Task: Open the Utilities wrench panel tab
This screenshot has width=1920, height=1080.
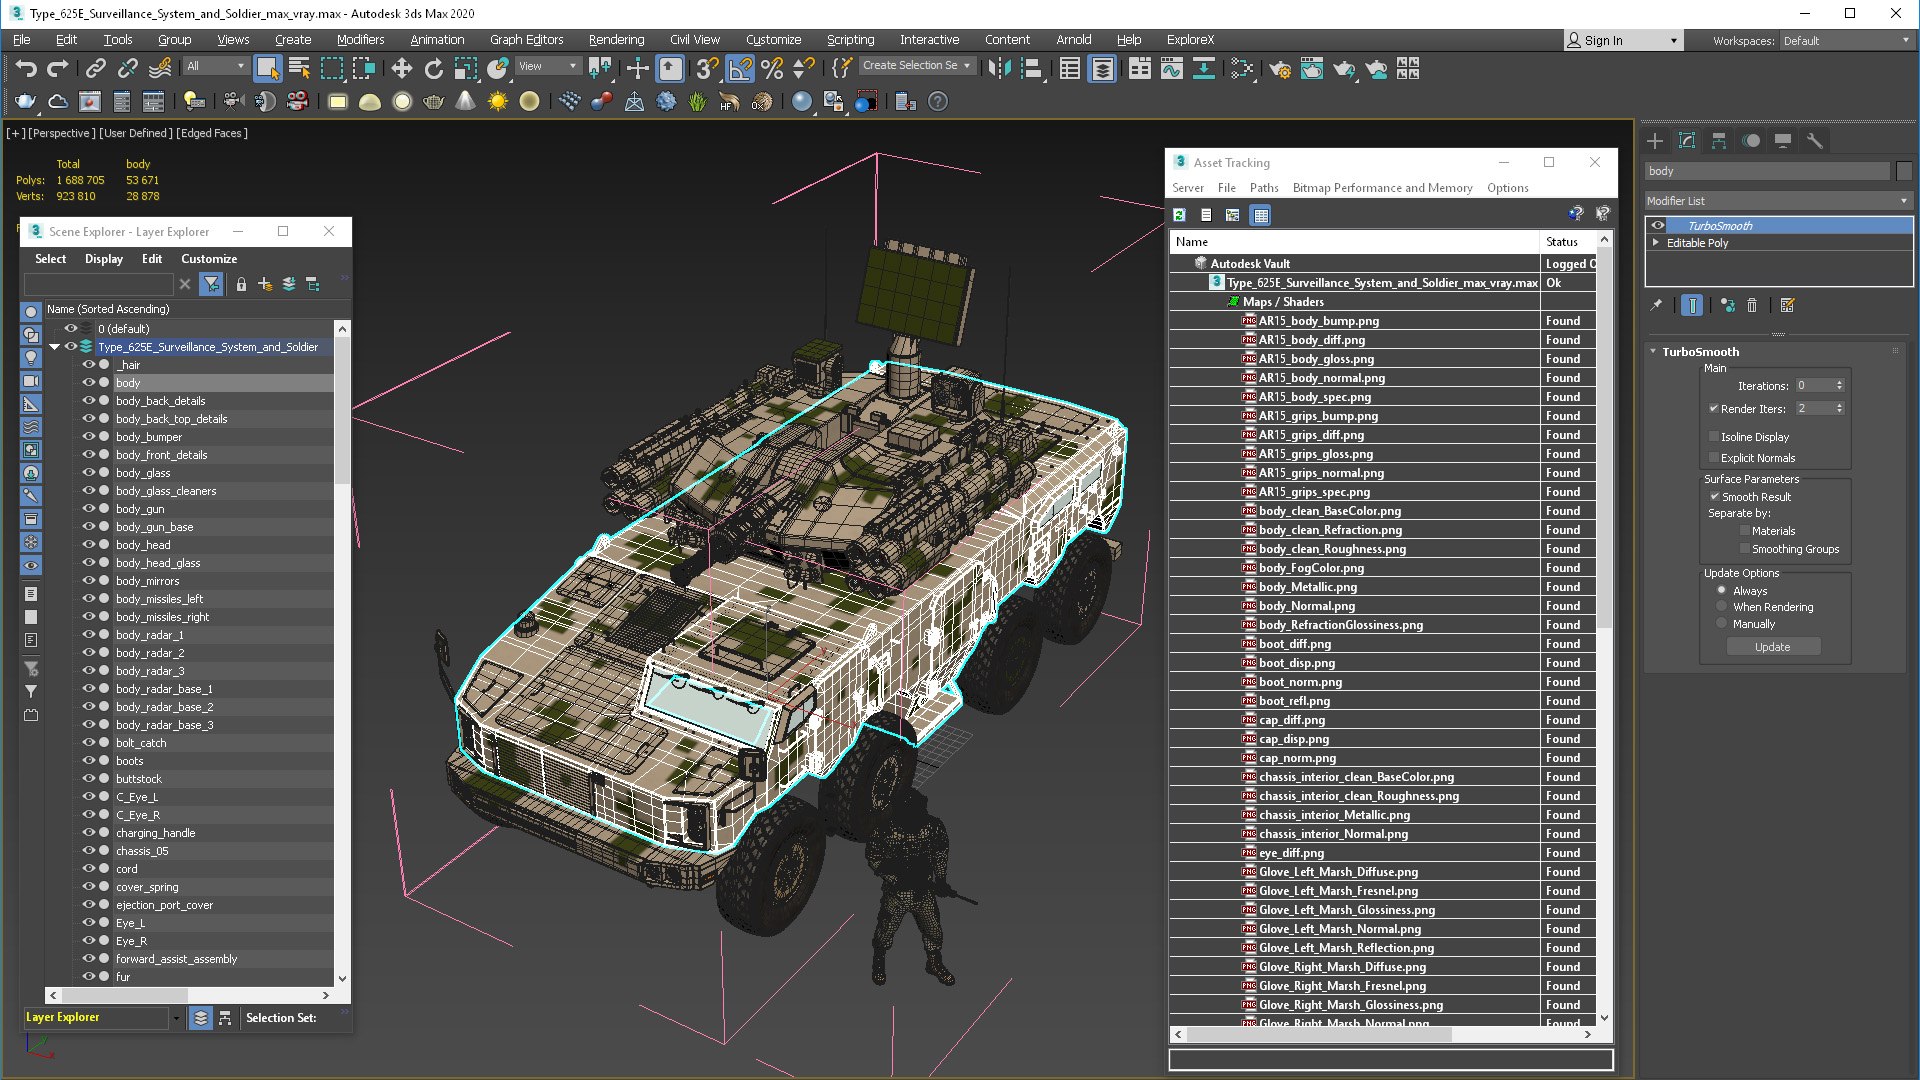Action: 1815,141
